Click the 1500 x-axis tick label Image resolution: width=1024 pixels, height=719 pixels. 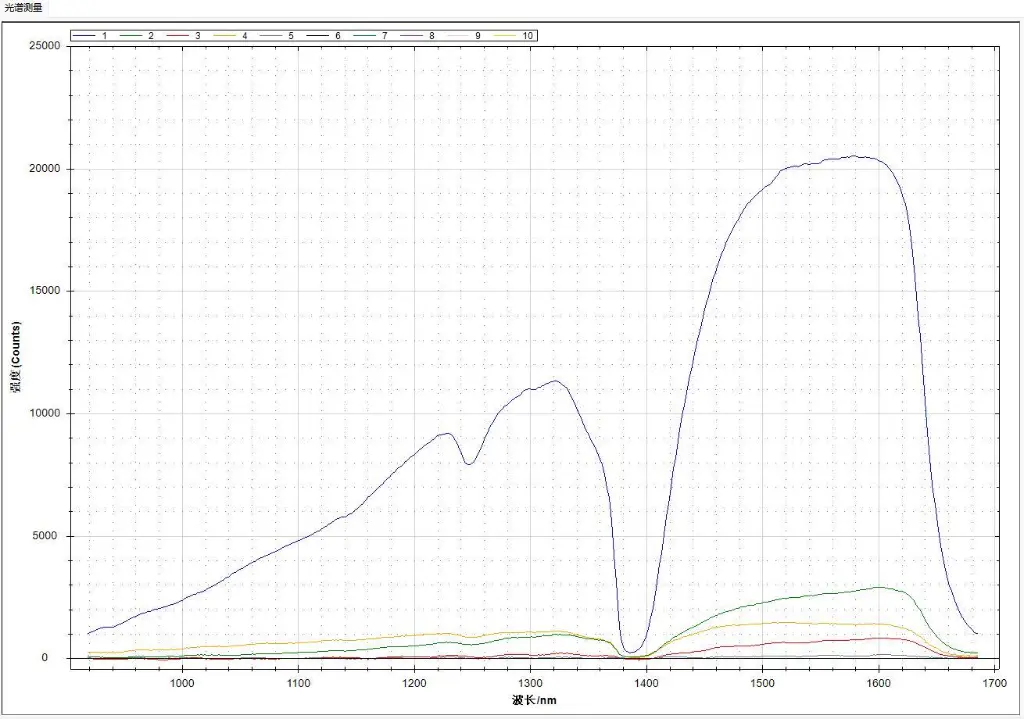coord(762,683)
